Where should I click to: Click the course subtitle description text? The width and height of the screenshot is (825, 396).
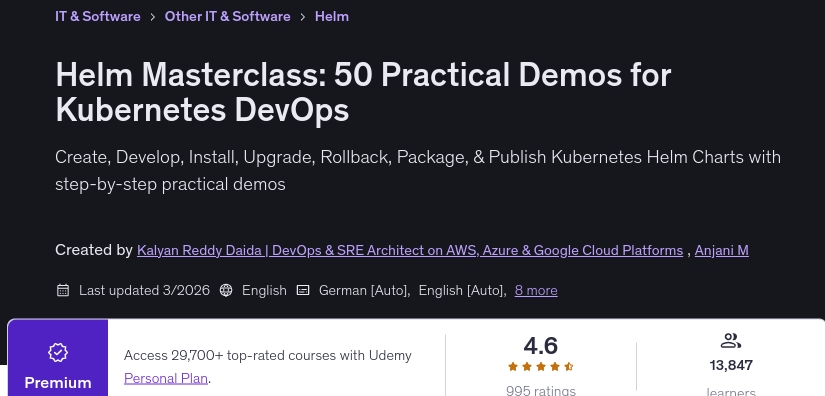coord(418,170)
